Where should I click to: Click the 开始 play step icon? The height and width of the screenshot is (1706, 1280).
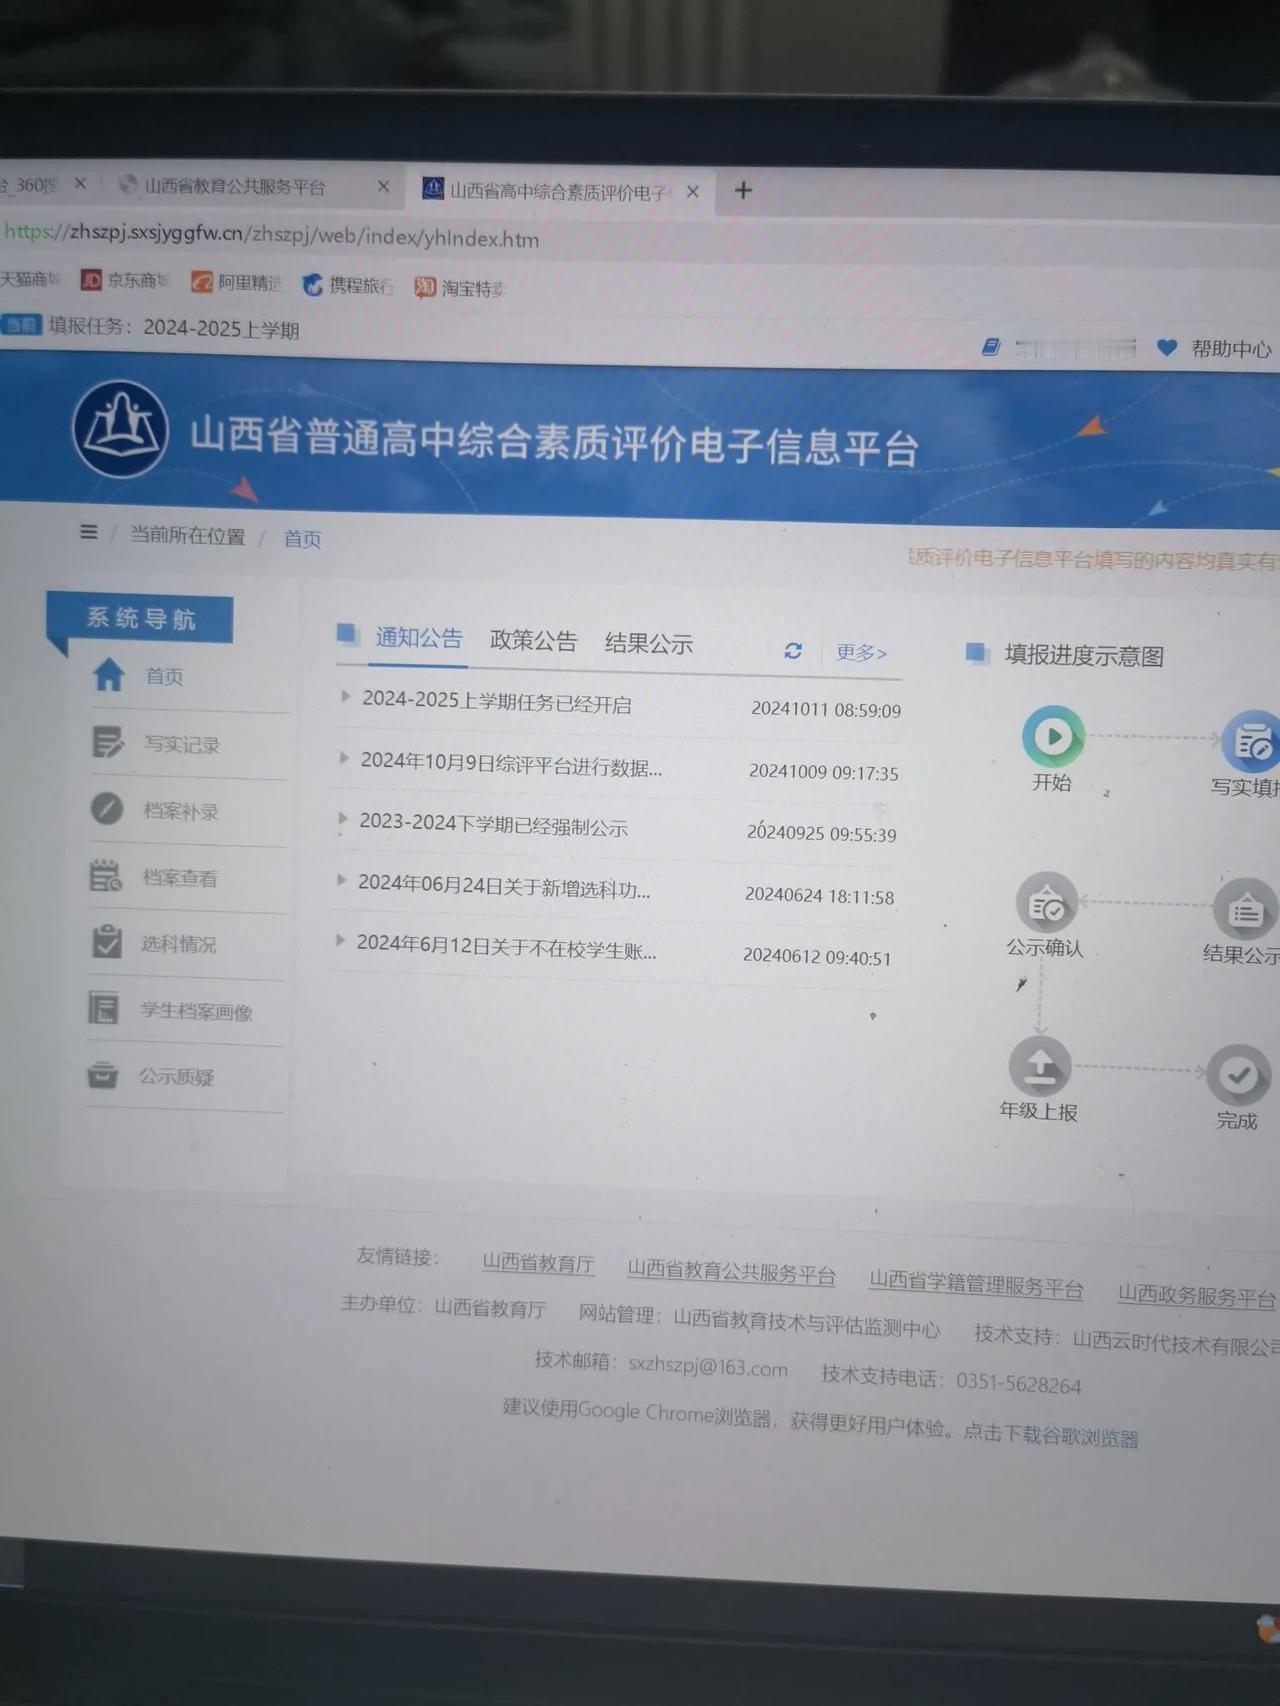(1053, 737)
